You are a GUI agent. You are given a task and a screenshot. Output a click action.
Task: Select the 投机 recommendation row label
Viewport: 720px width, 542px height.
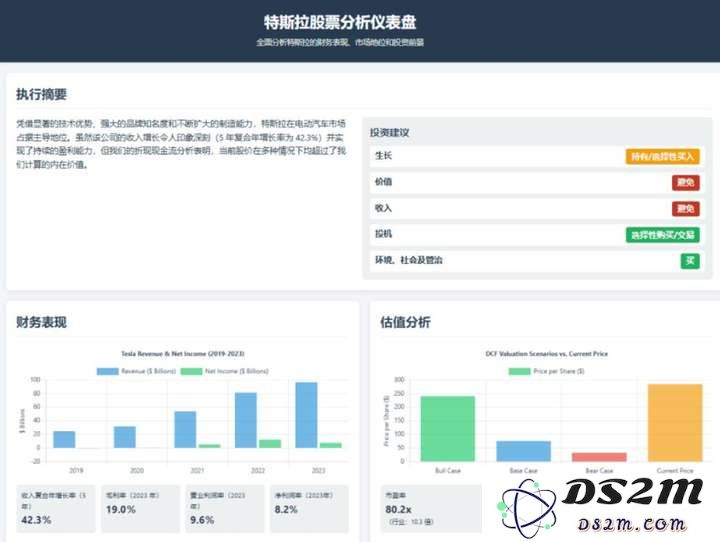point(383,234)
